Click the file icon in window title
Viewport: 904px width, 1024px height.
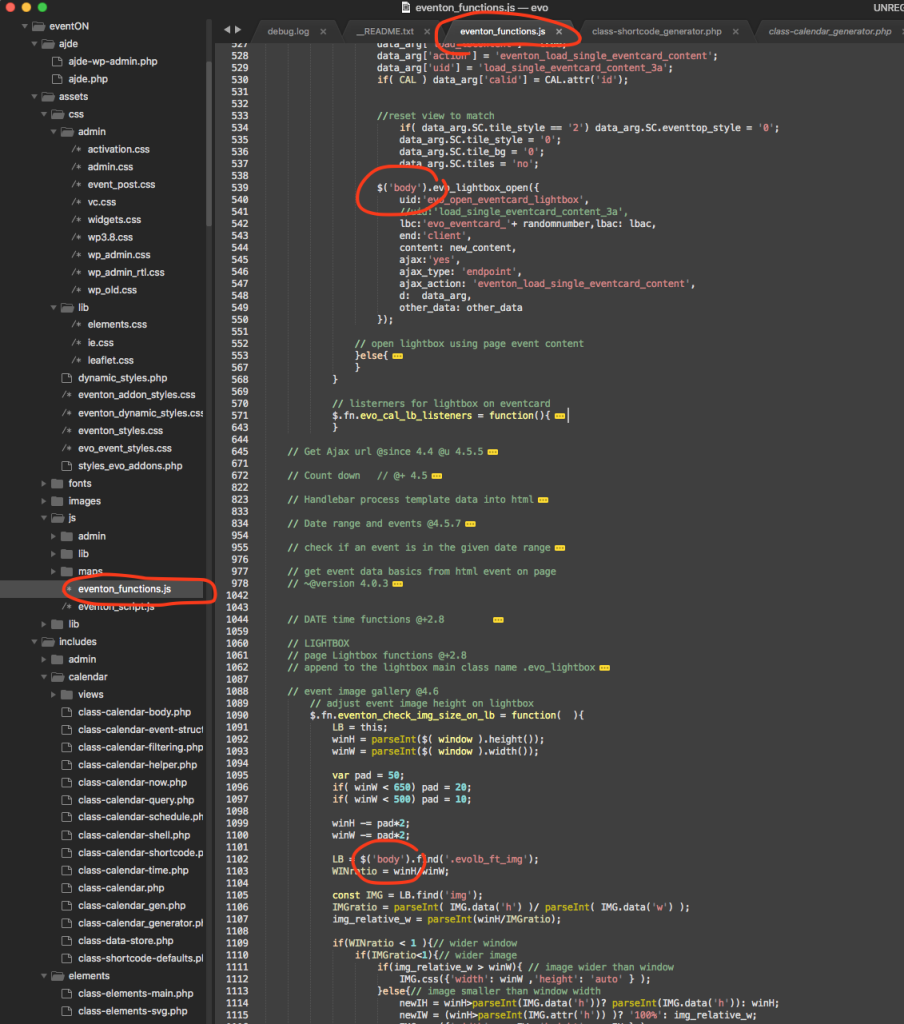click(x=406, y=8)
